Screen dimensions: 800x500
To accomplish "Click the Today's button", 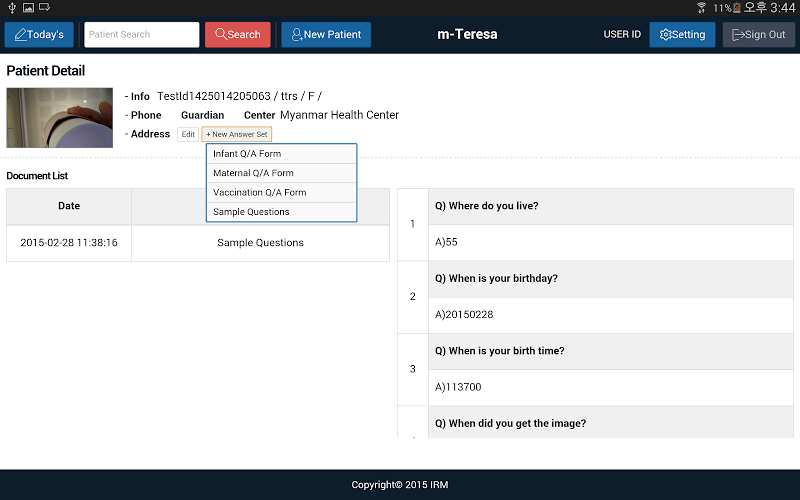I will click(x=39, y=35).
